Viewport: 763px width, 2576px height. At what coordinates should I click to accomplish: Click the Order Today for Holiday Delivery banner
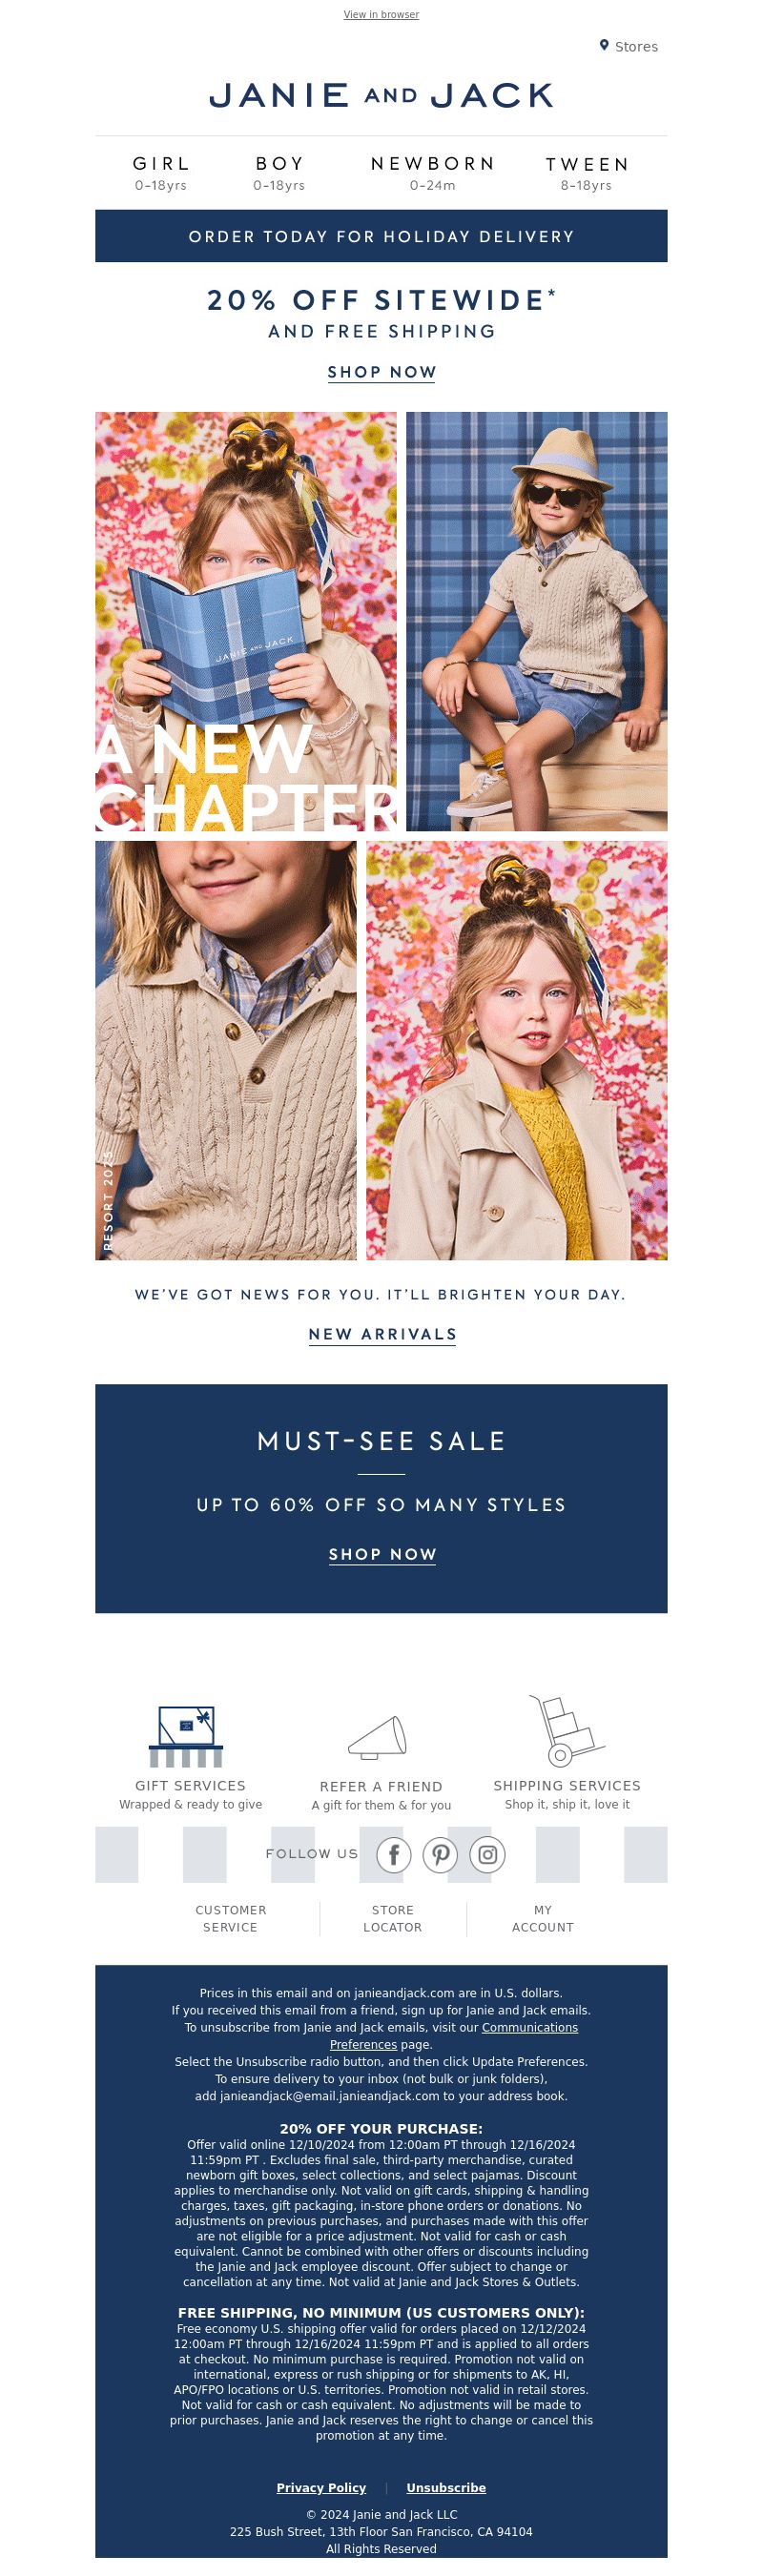pyautogui.click(x=381, y=236)
